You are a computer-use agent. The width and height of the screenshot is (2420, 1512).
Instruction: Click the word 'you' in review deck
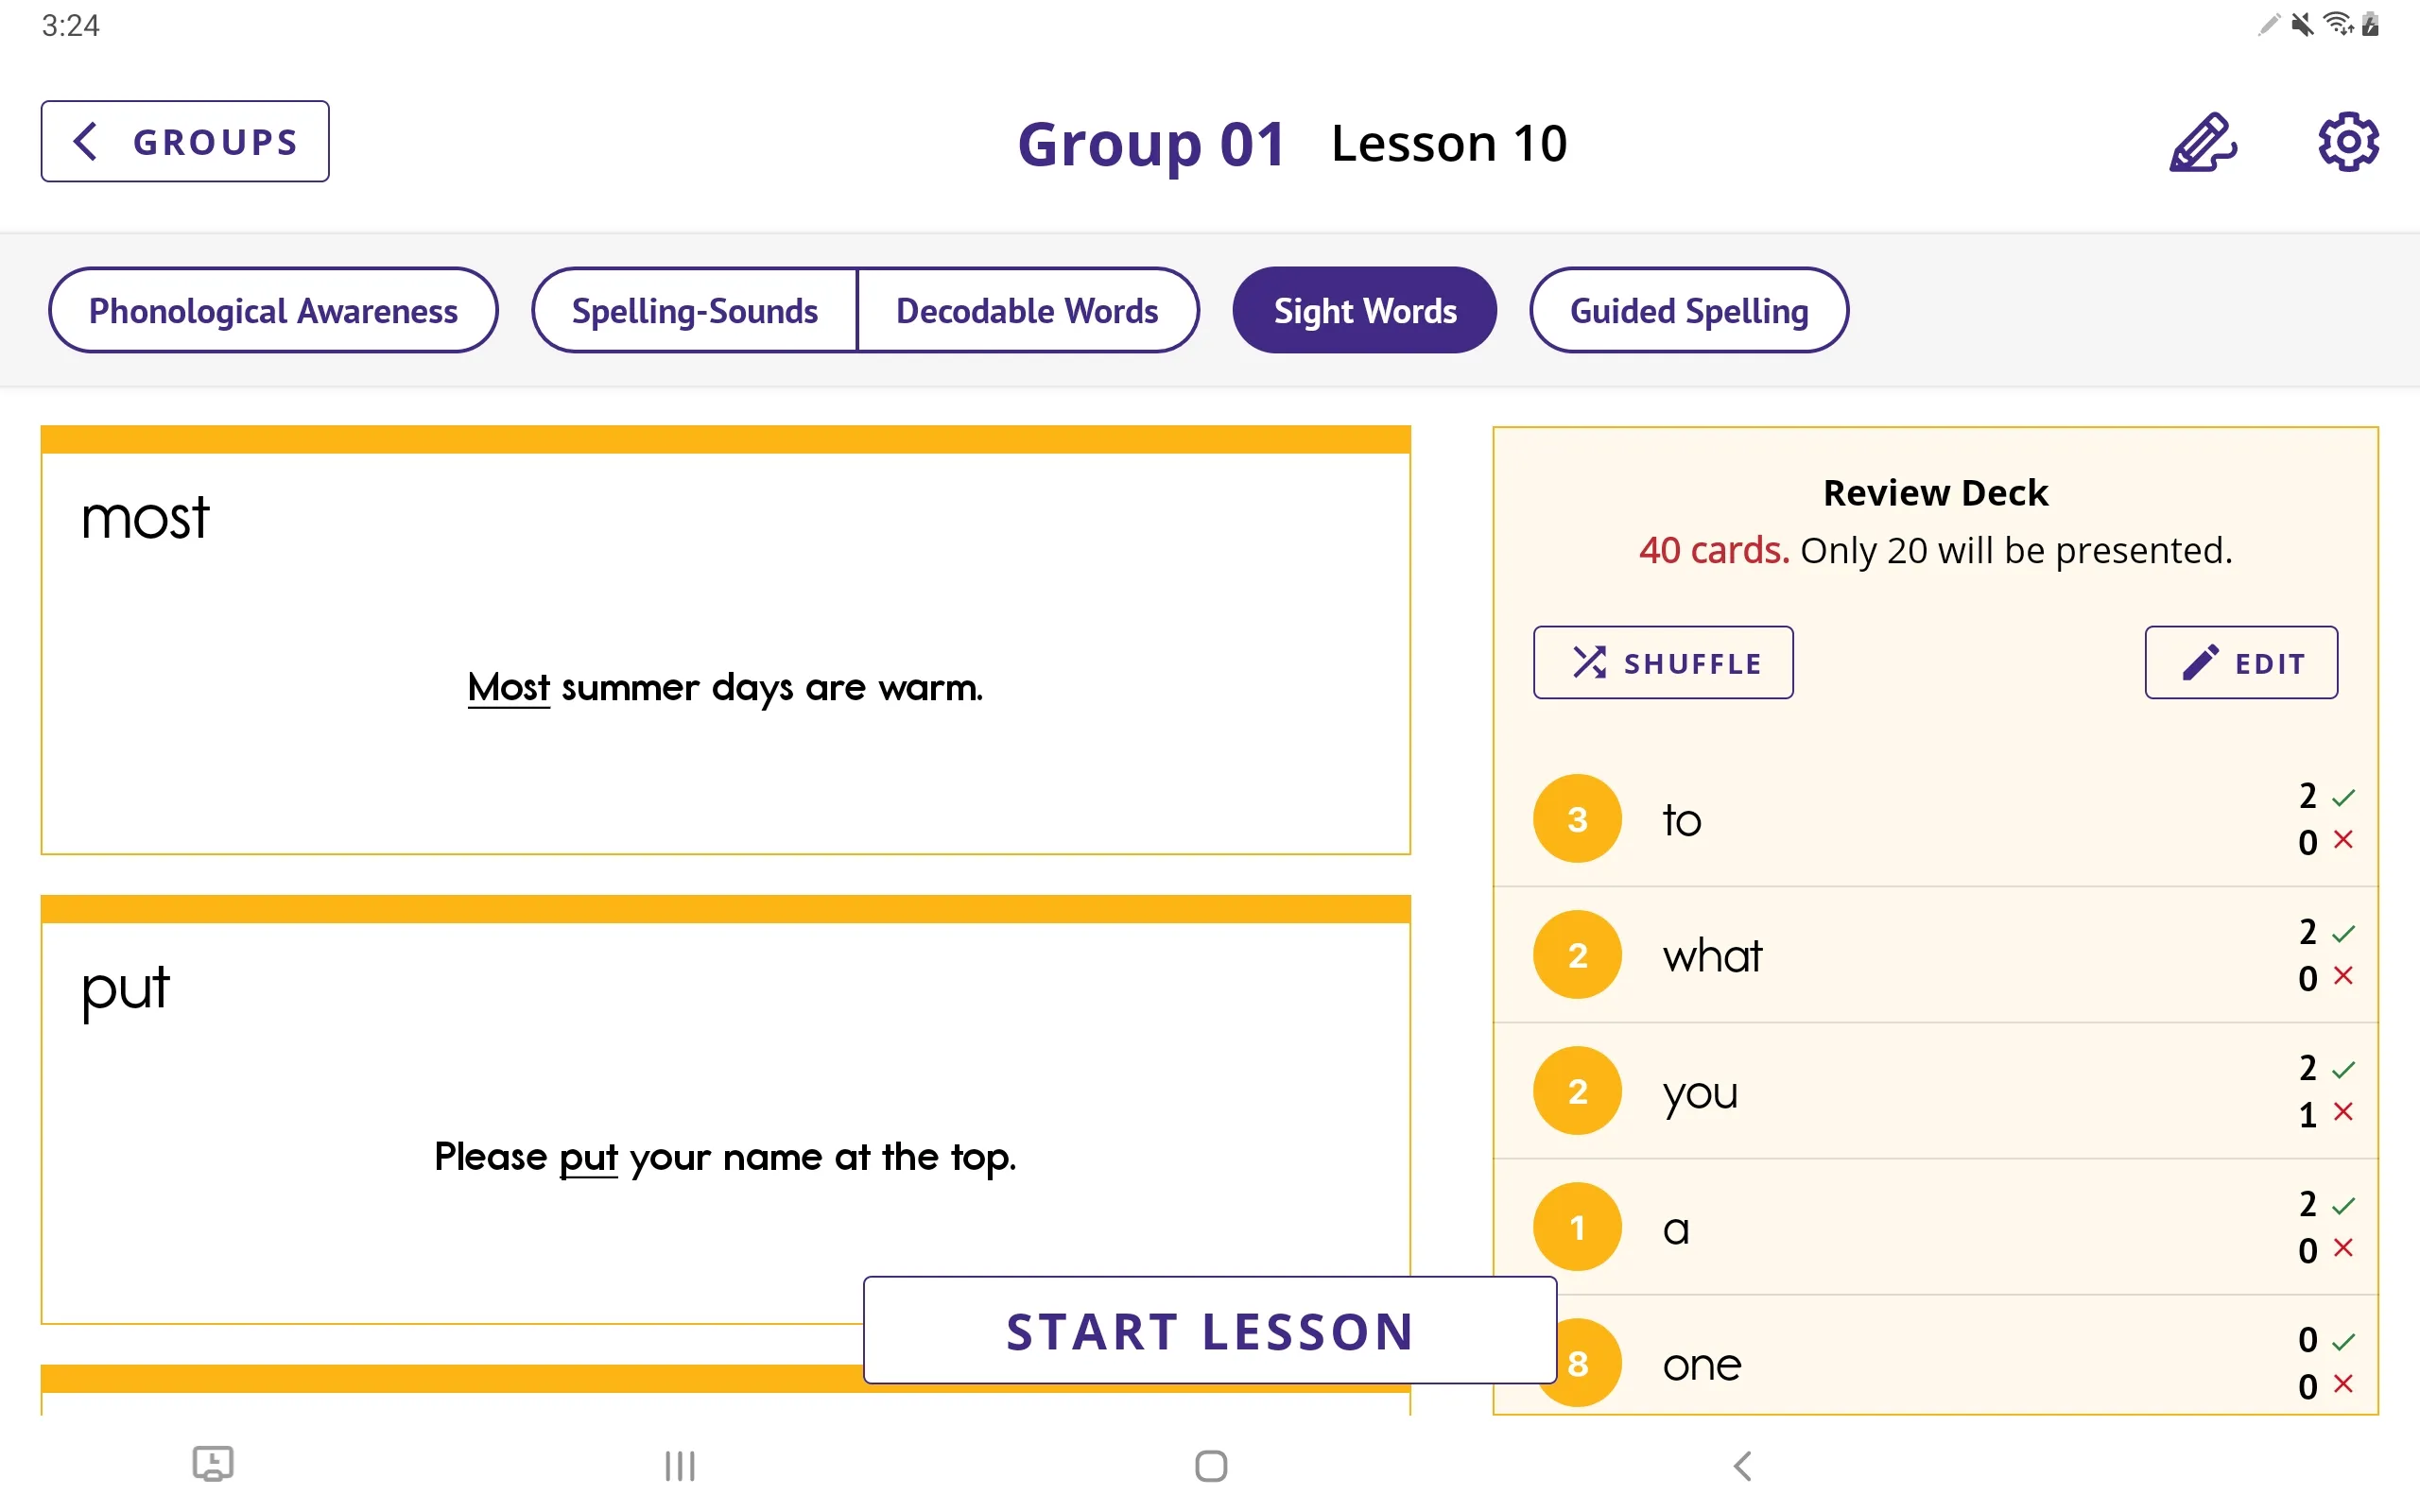pyautogui.click(x=1700, y=1094)
